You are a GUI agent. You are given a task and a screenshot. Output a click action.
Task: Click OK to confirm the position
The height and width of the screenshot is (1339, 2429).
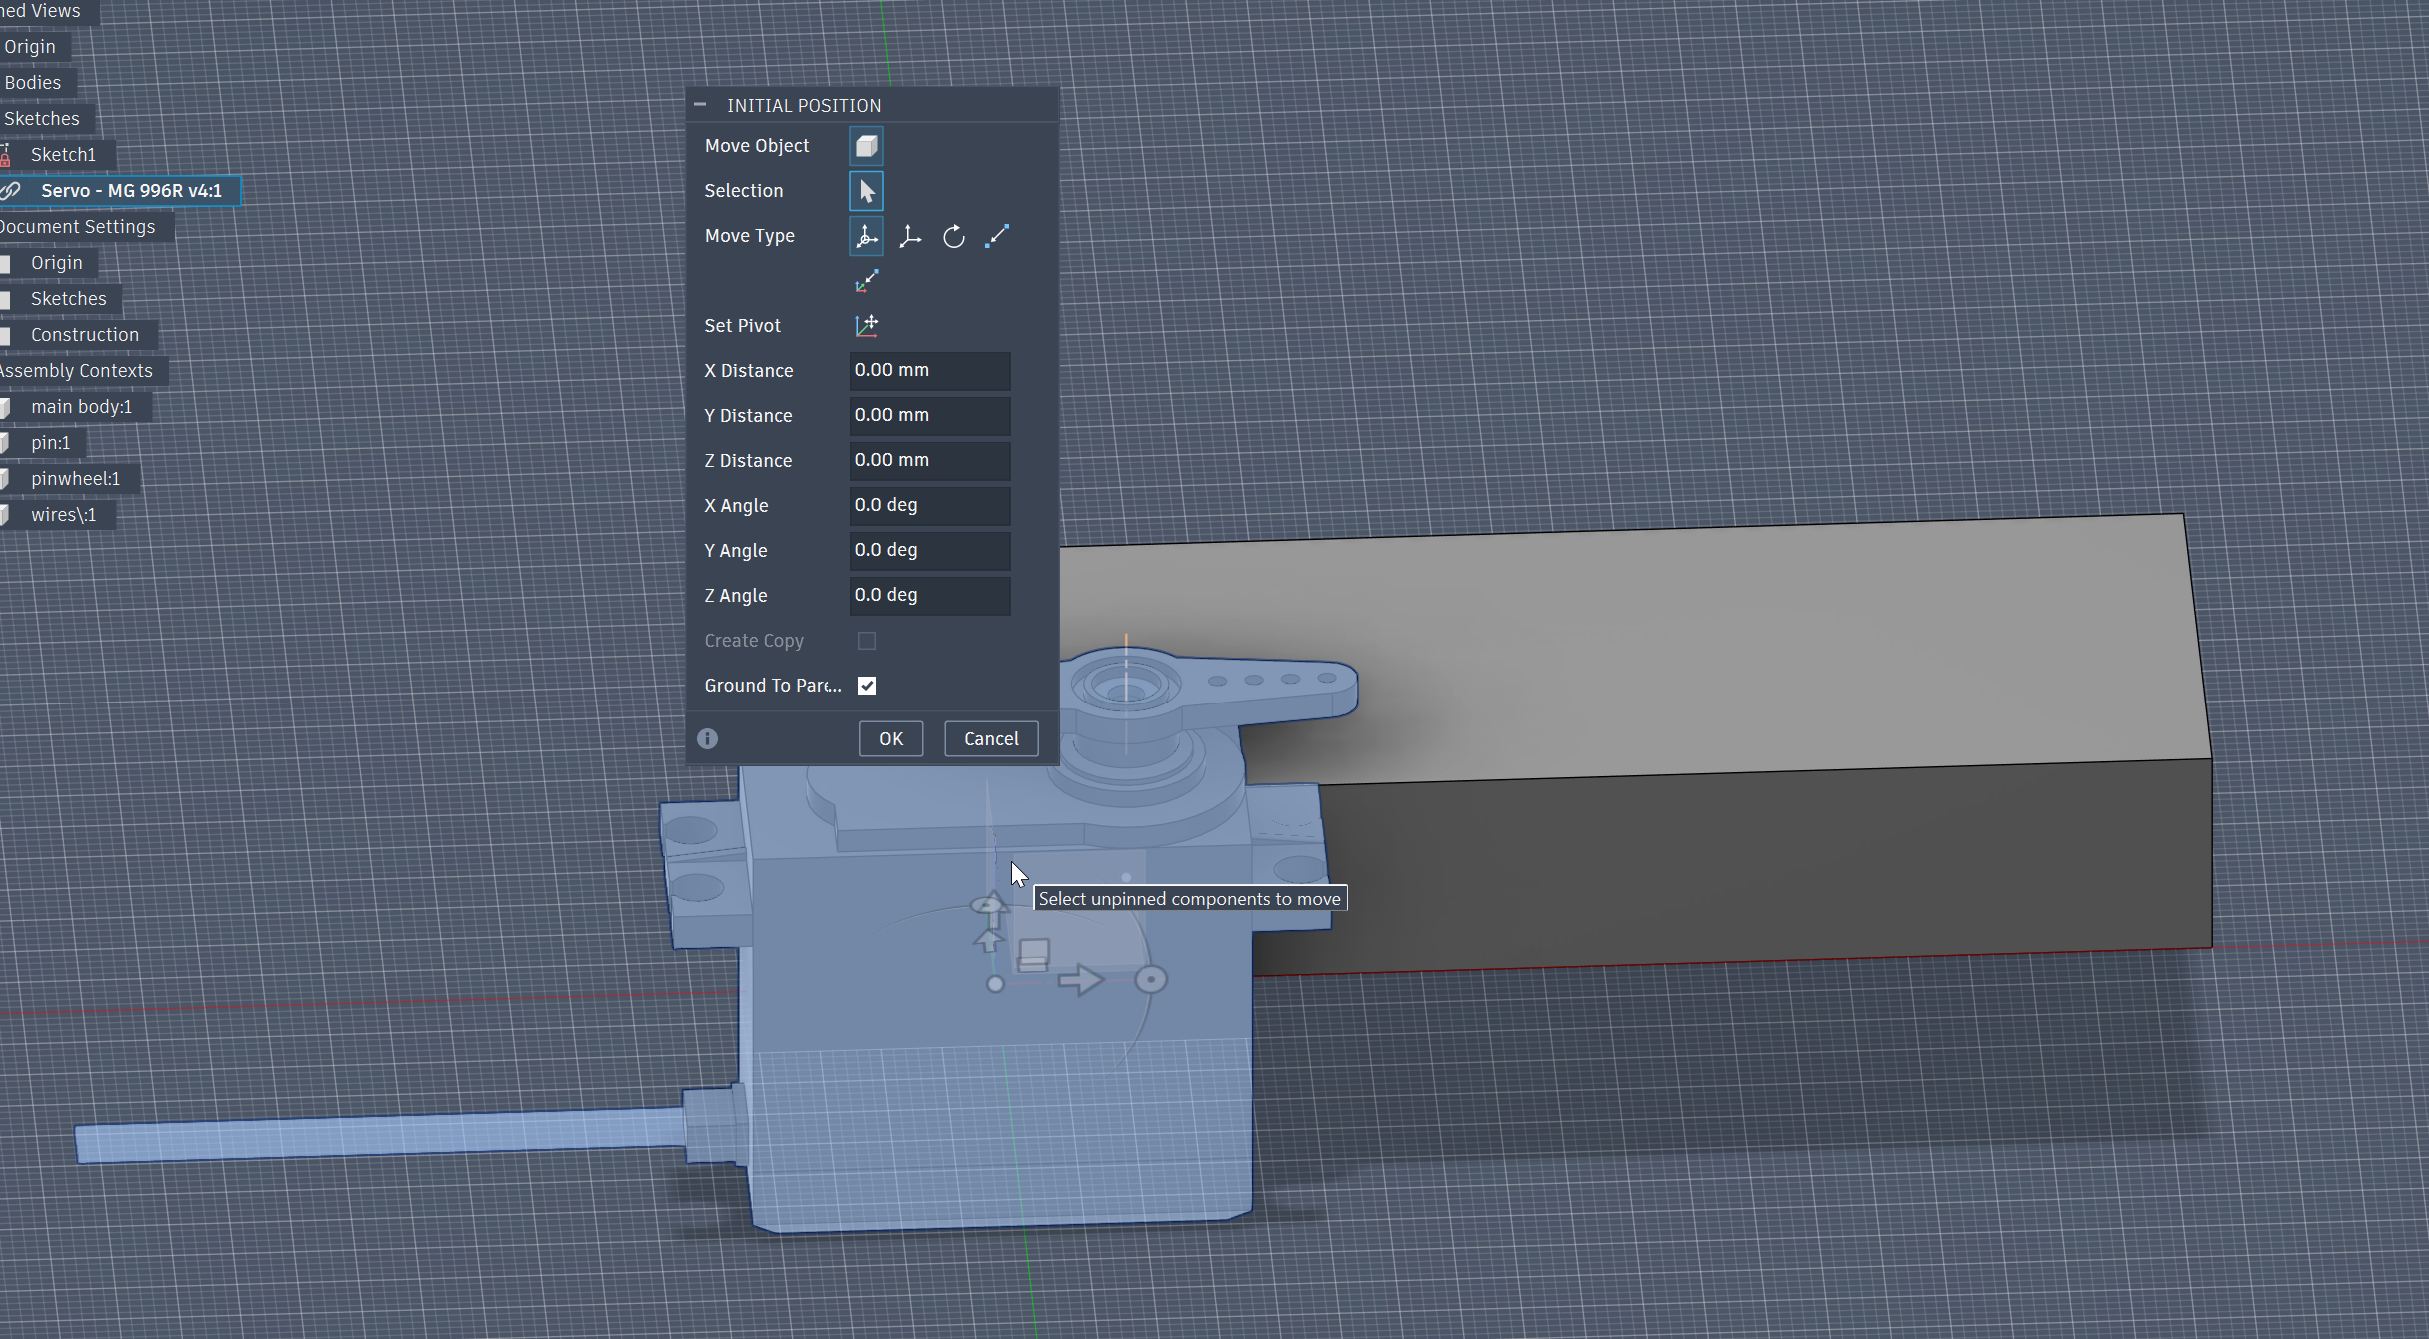(890, 738)
